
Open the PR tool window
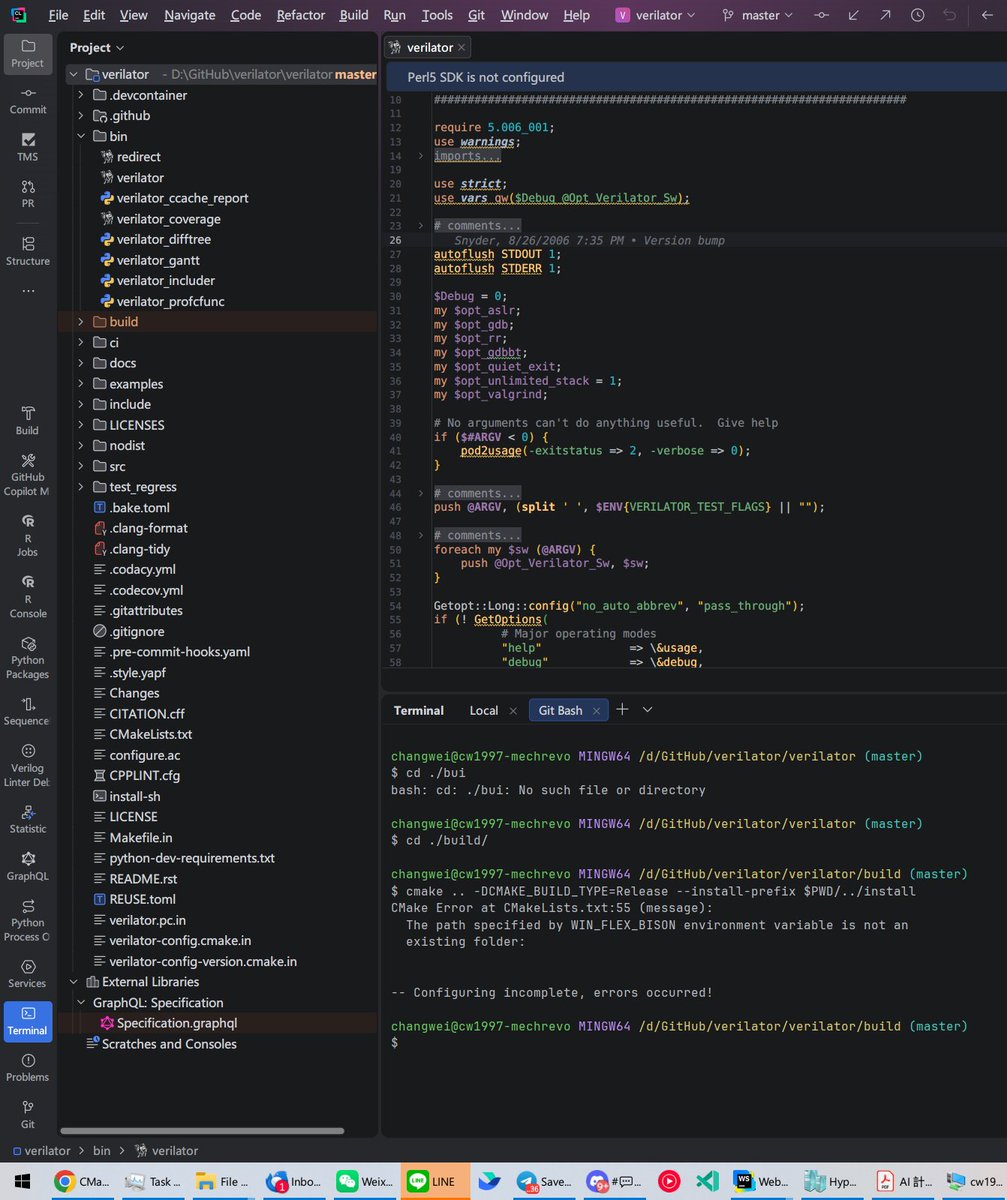tap(28, 194)
